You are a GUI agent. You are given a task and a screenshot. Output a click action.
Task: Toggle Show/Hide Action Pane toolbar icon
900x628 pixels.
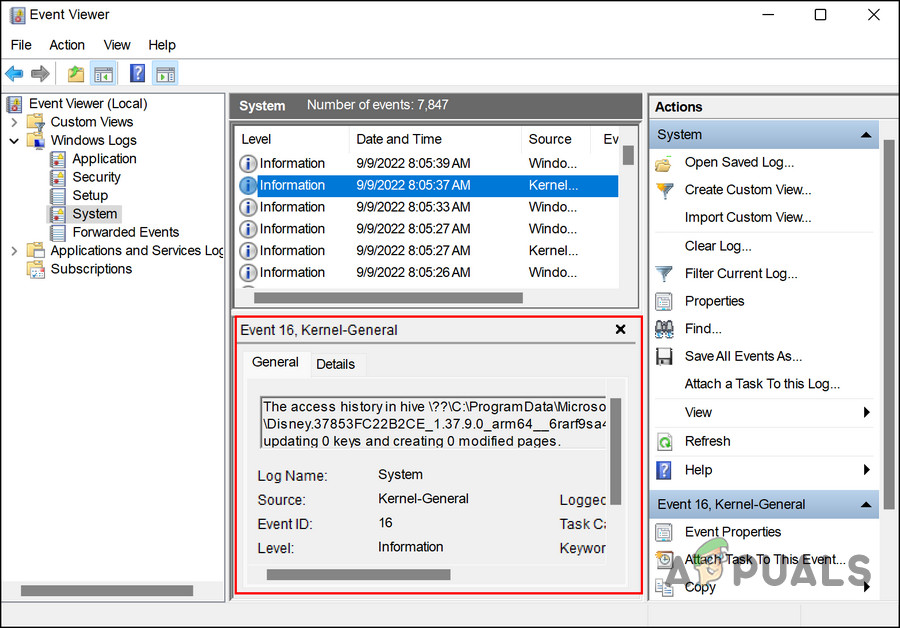(166, 73)
